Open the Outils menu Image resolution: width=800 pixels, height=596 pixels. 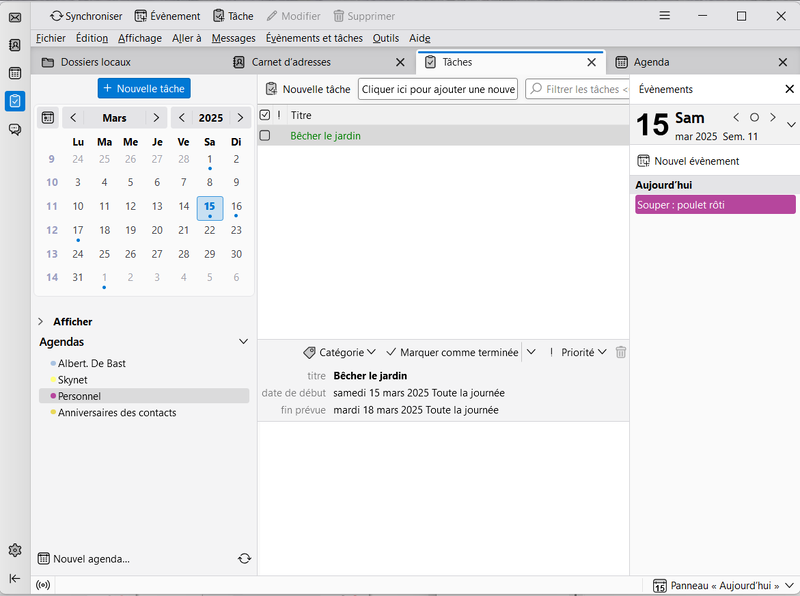tap(386, 38)
